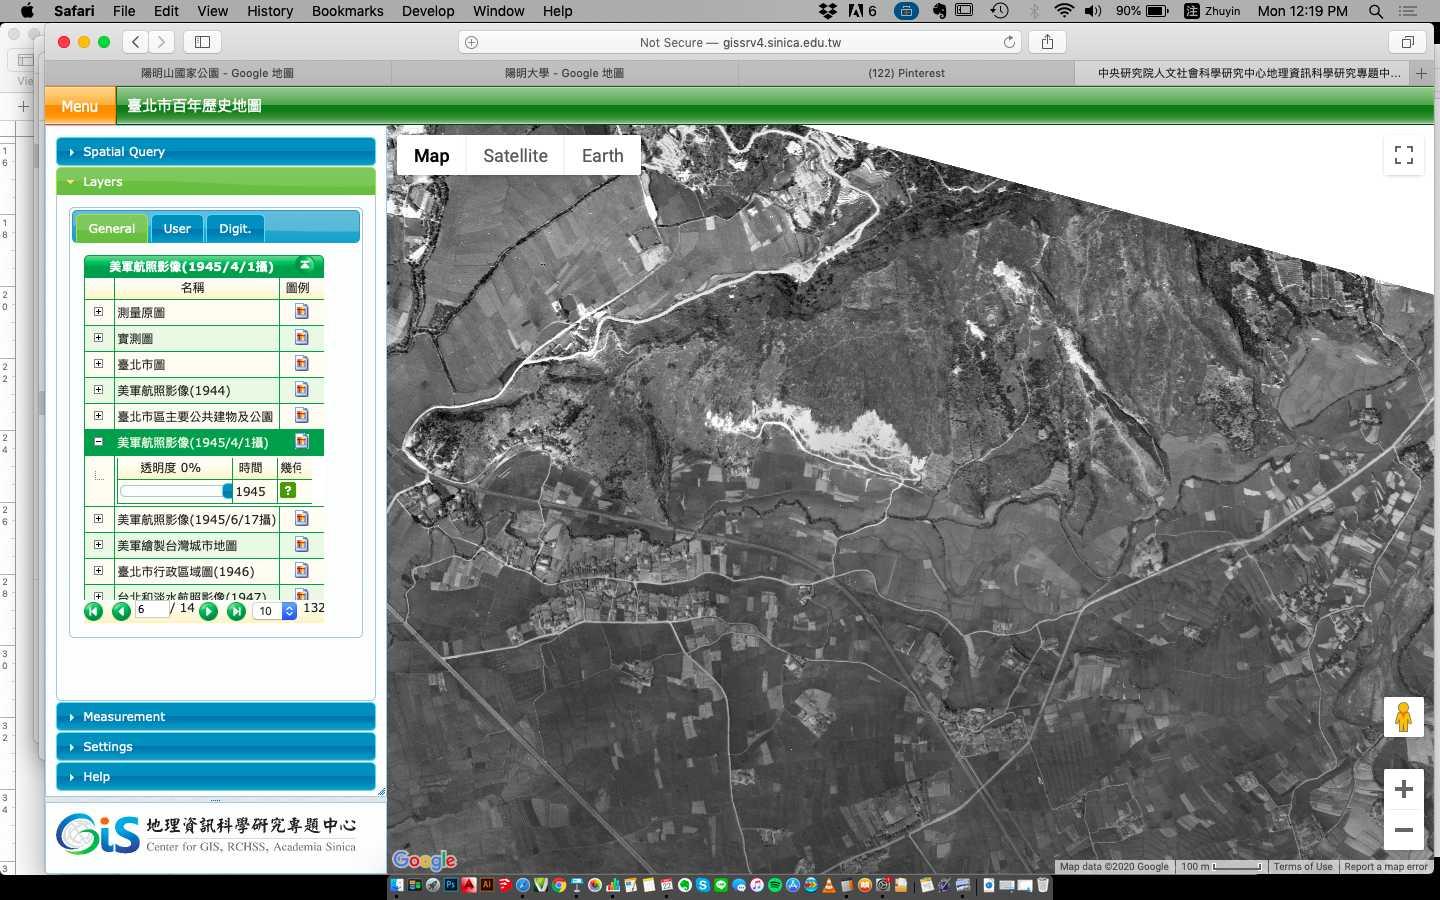1440x900 pixels.
Task: Open the Digit. tab
Action: 235,229
